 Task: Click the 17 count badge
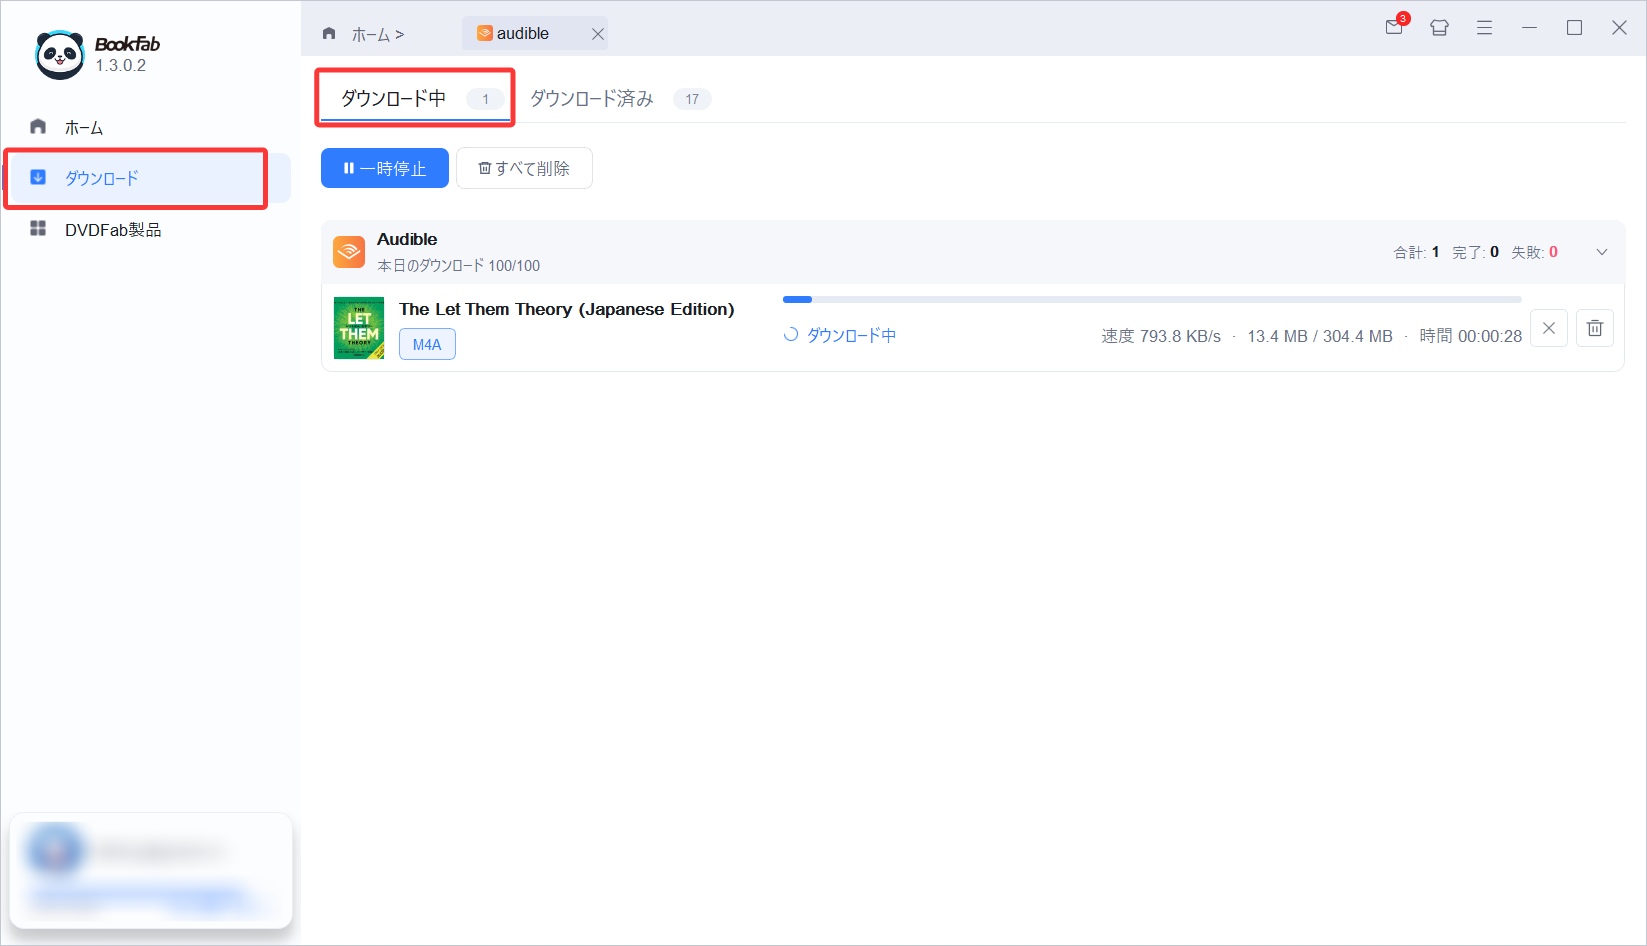pos(692,99)
